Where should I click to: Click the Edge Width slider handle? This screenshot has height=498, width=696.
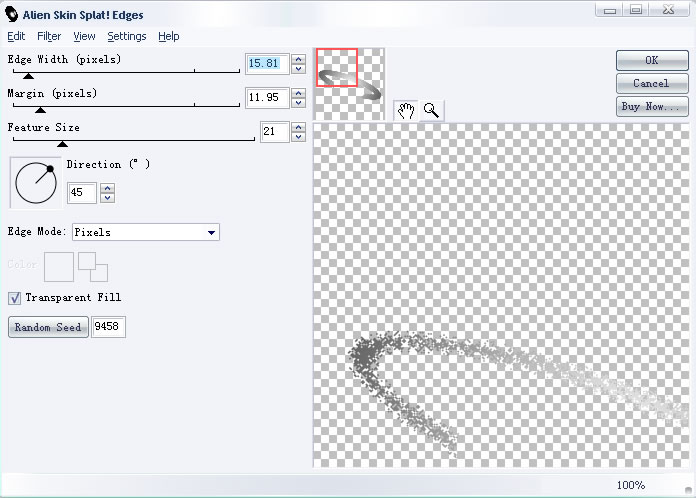pos(28,74)
